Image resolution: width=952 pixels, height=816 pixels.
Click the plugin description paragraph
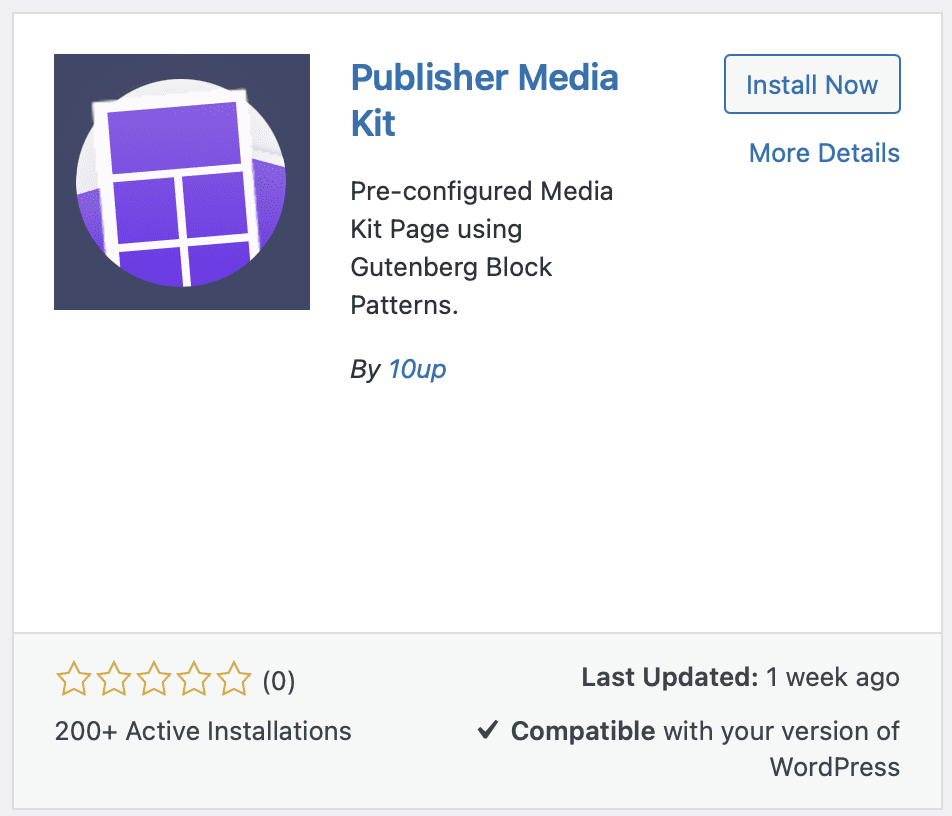pos(482,248)
